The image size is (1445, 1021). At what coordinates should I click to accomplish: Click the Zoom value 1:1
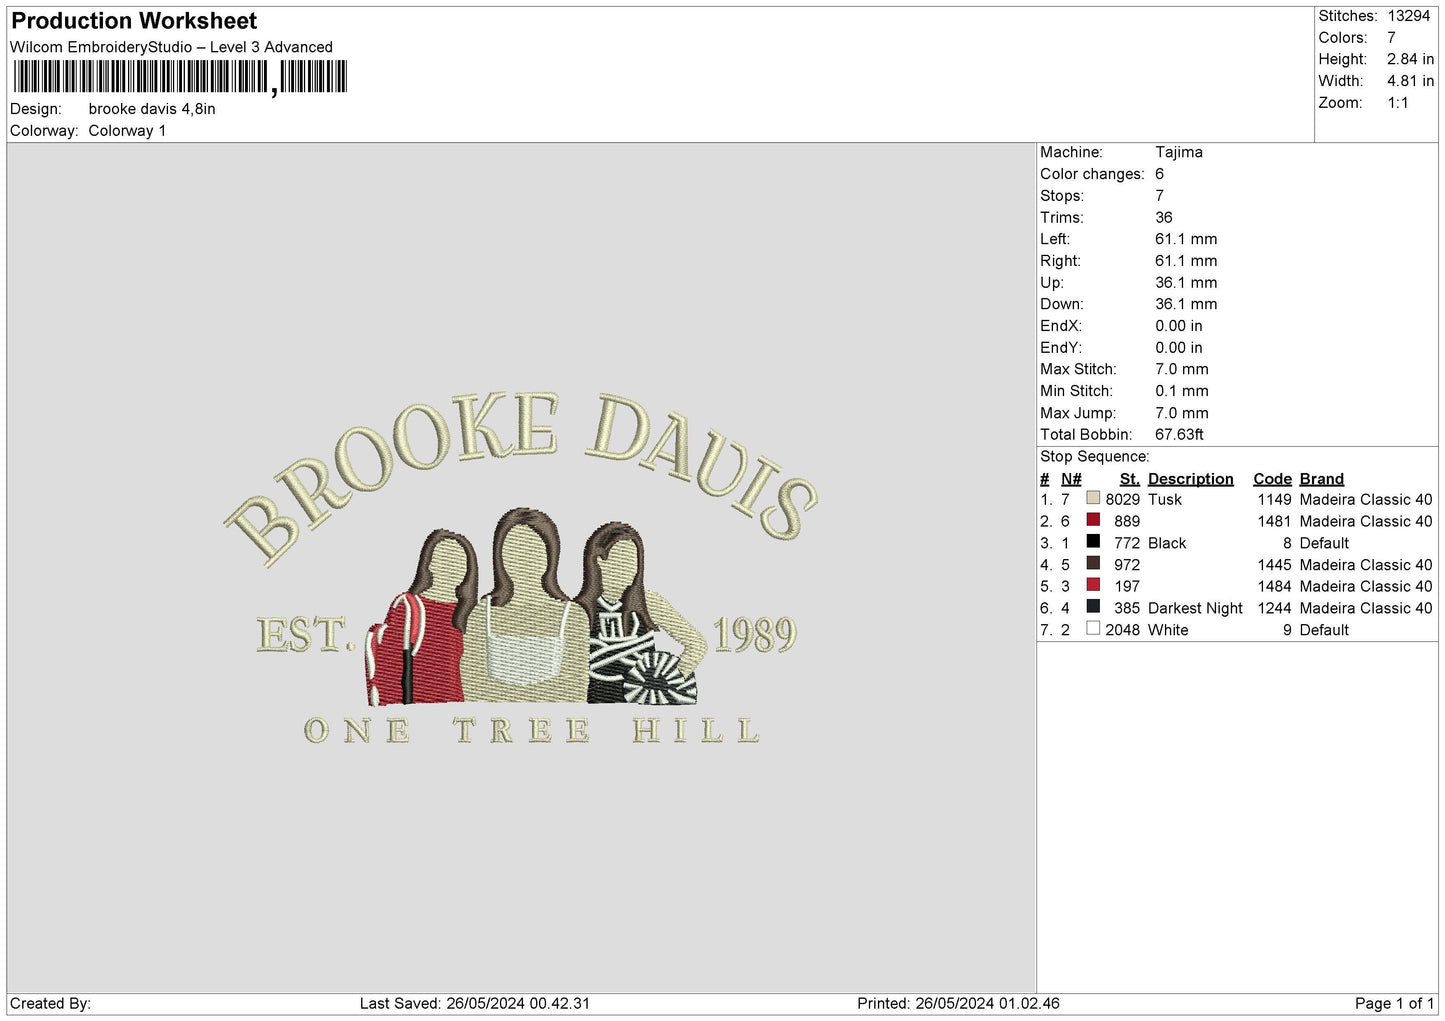1397,103
